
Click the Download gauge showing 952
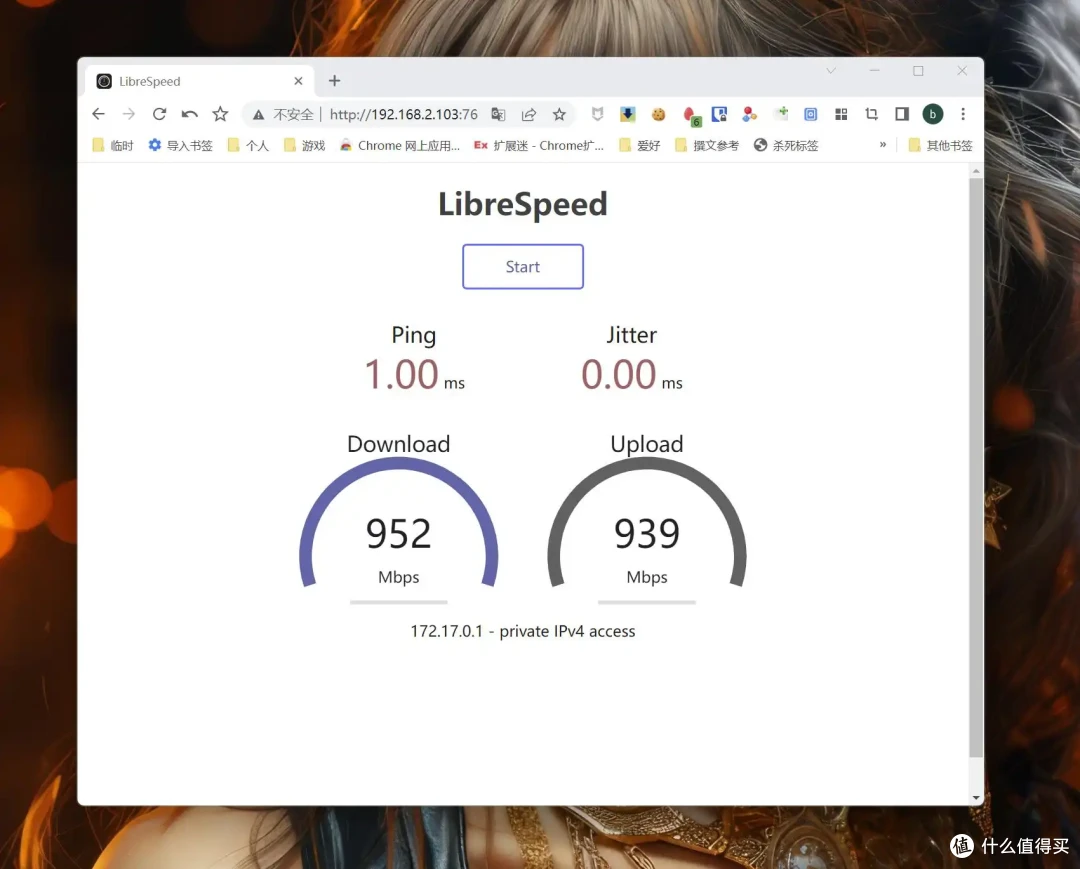tap(399, 523)
